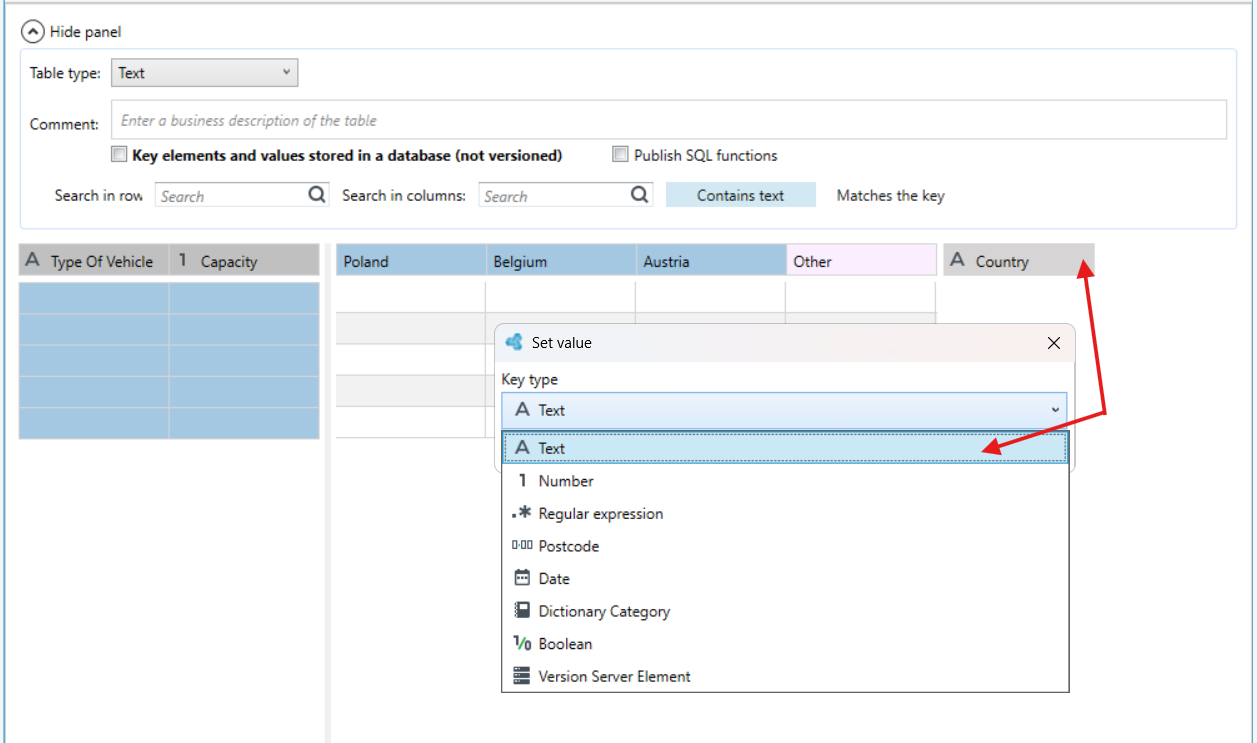Choose Version Server Element key type
The width and height of the screenshot is (1257, 743).
(x=784, y=676)
